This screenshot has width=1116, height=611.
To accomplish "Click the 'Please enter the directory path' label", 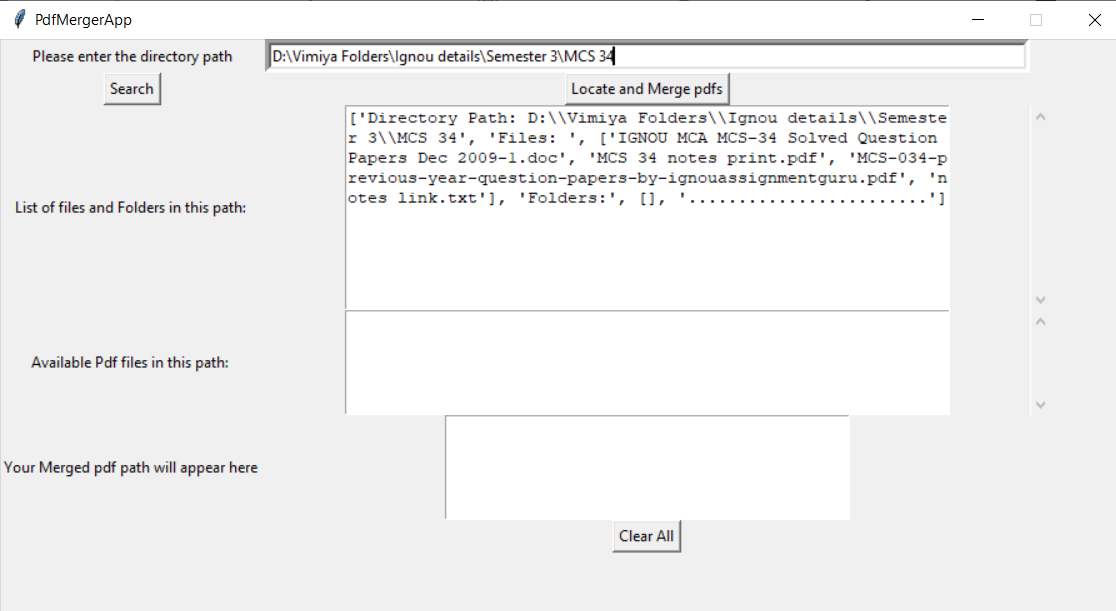I will (131, 57).
